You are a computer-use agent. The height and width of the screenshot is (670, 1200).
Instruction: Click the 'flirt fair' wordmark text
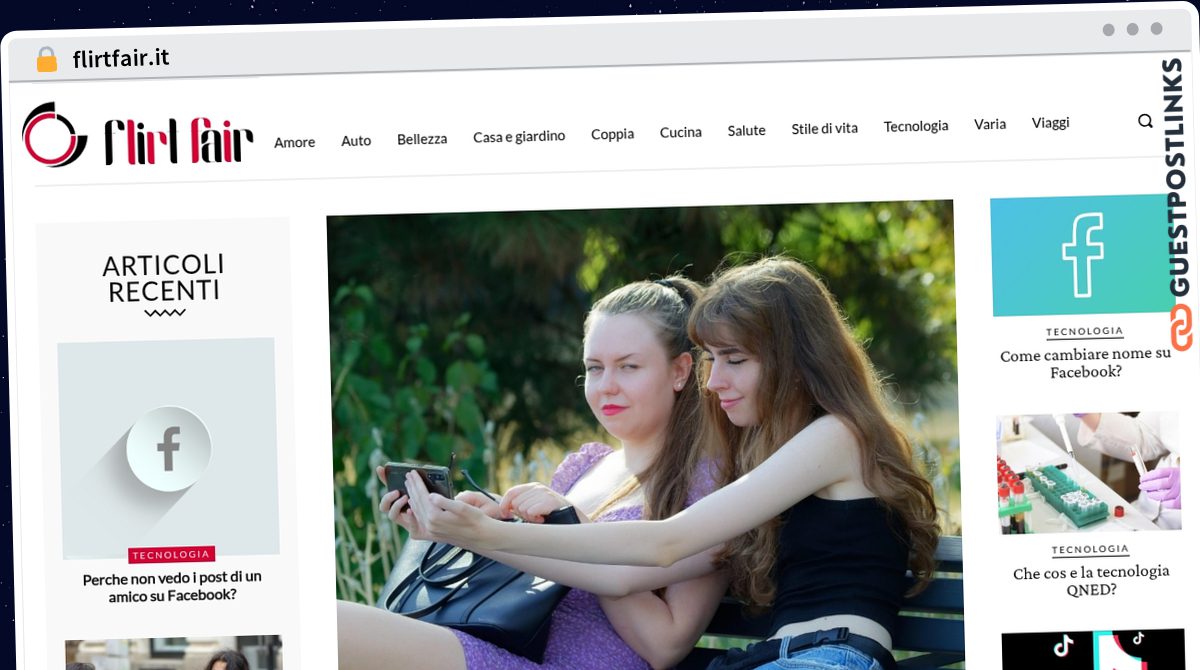[178, 140]
